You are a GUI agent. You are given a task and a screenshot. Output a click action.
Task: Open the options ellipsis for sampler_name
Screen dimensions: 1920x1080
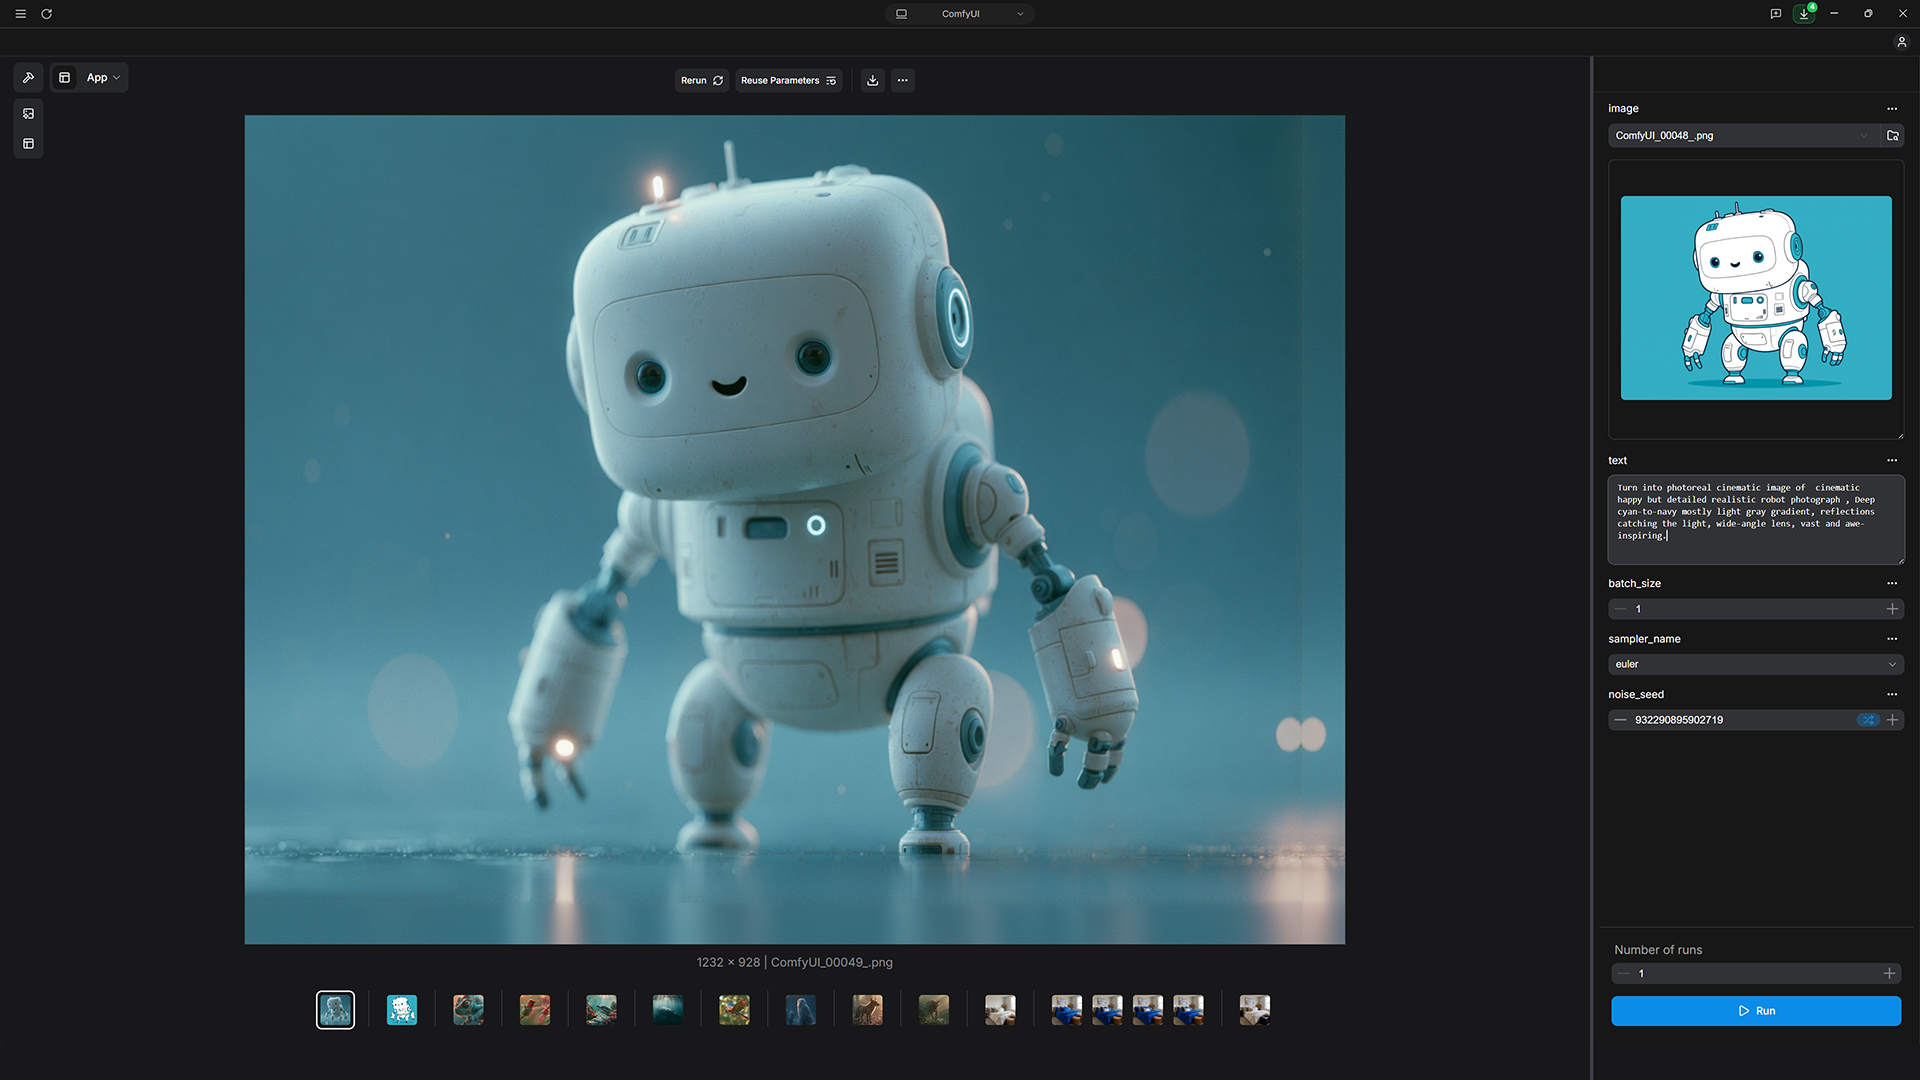pyautogui.click(x=1892, y=638)
